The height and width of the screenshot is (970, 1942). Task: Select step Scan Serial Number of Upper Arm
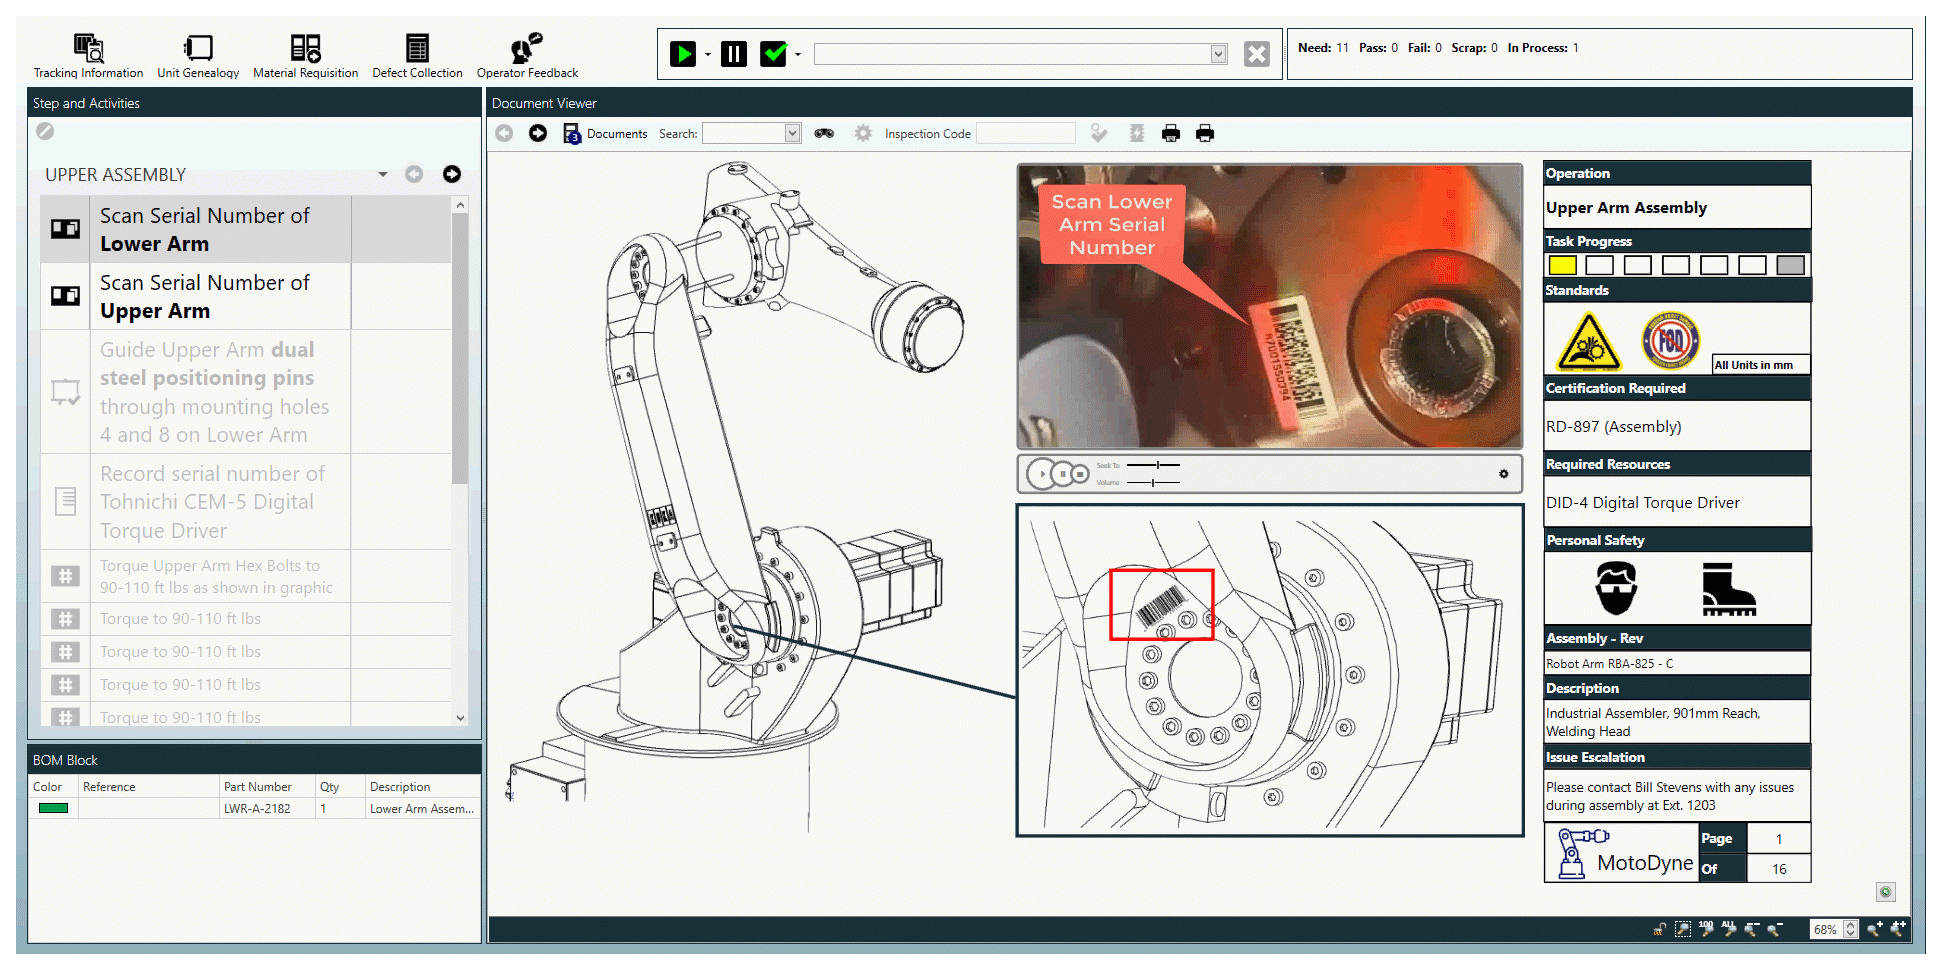[x=245, y=297]
